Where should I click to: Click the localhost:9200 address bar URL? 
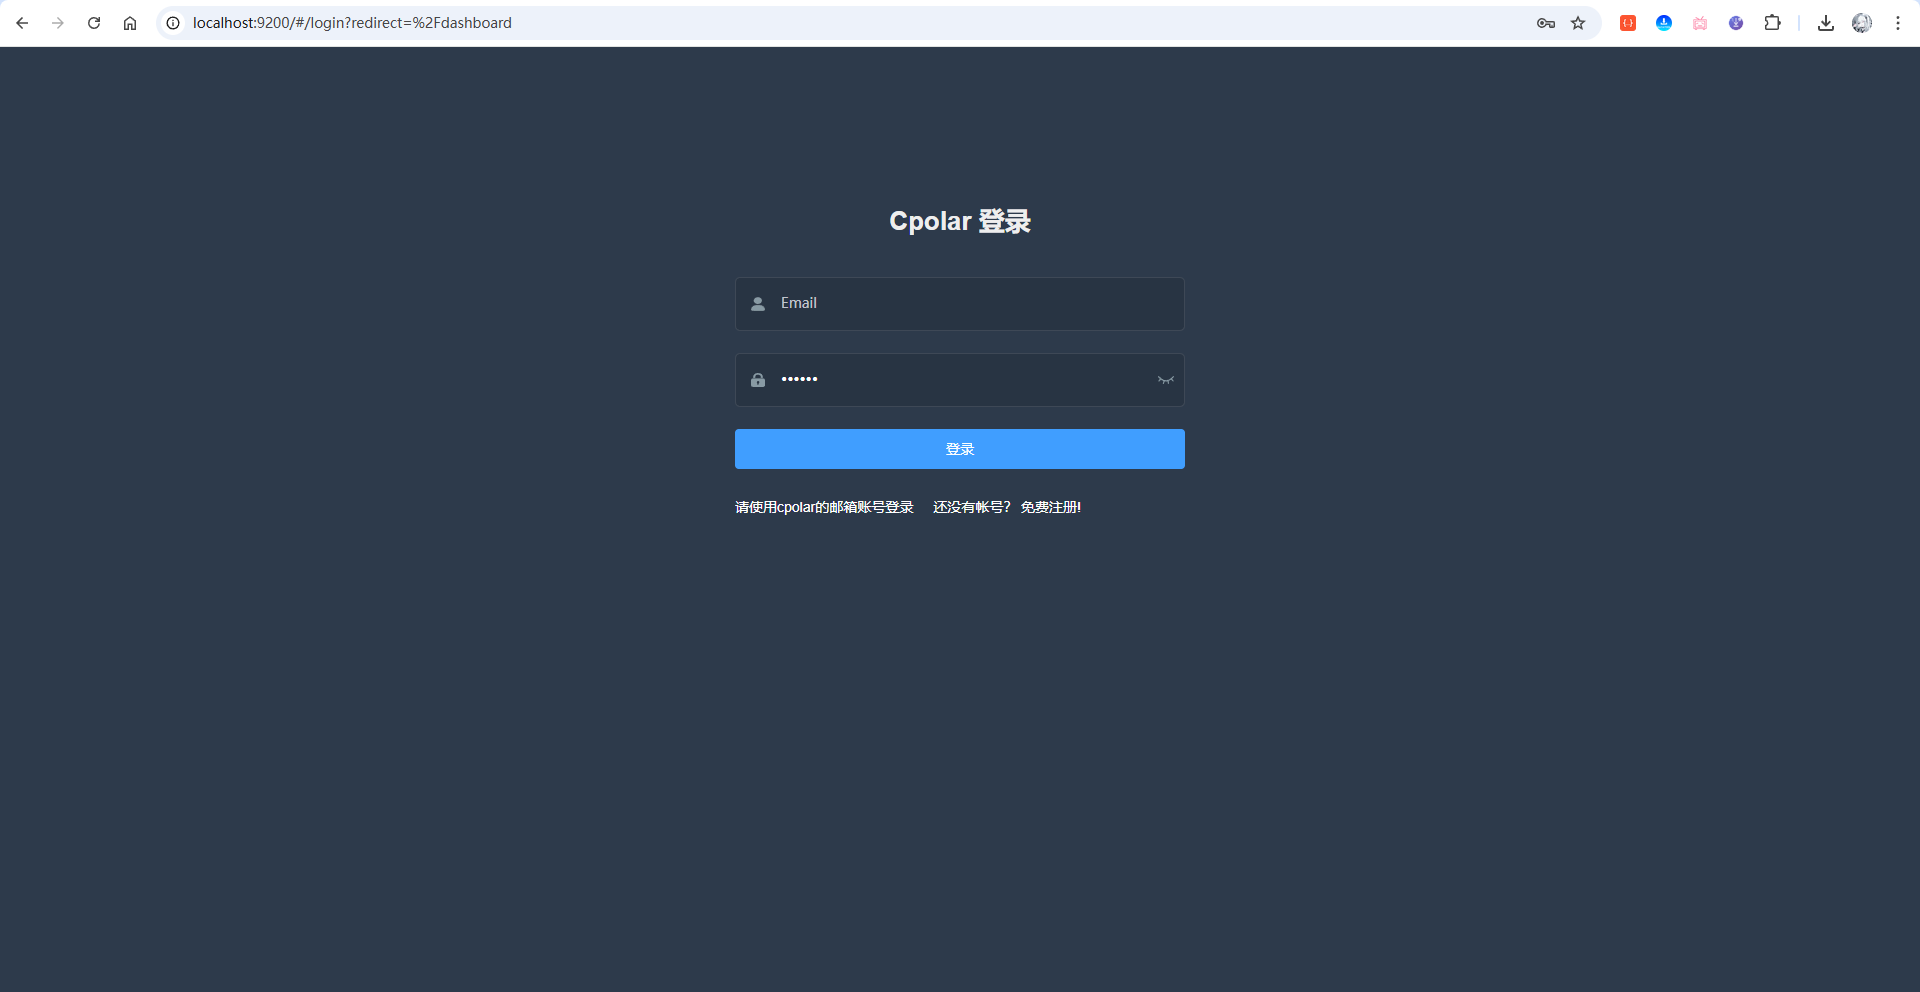pos(352,23)
